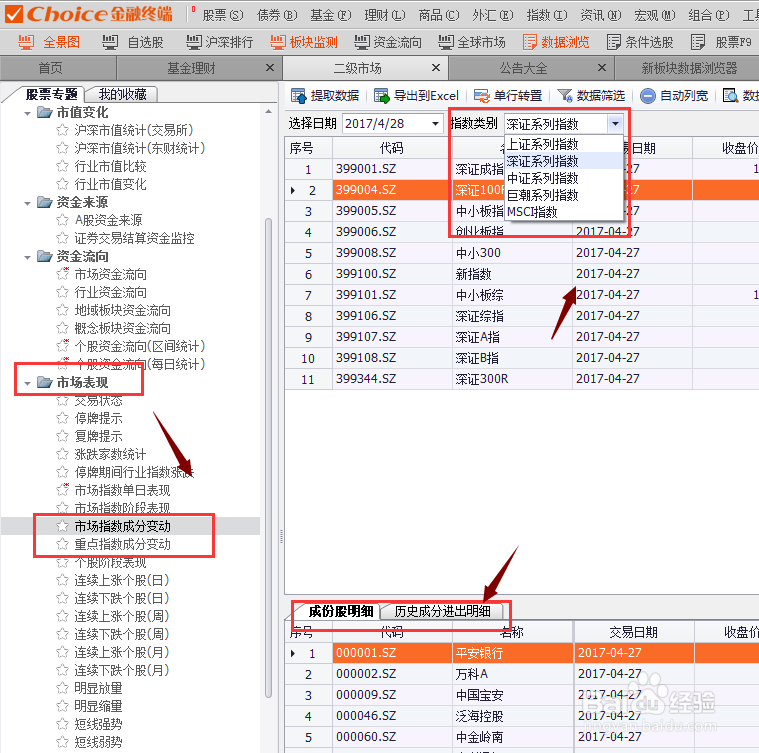Image resolution: width=759 pixels, height=753 pixels.
Task: Favorite star for 重点指数成分变动
Action: (62, 544)
